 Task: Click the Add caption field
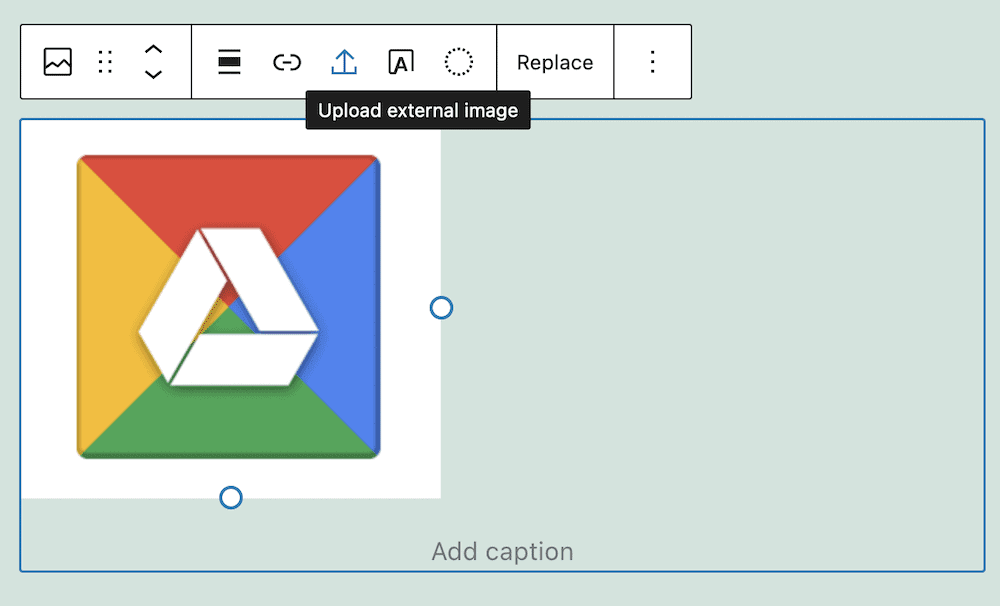(x=503, y=552)
